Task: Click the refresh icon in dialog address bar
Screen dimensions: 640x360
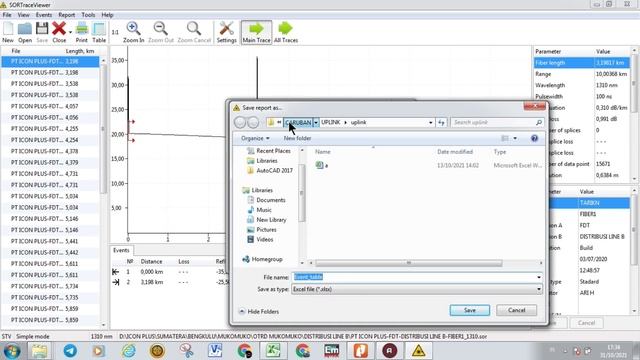Action: pyautogui.click(x=441, y=122)
